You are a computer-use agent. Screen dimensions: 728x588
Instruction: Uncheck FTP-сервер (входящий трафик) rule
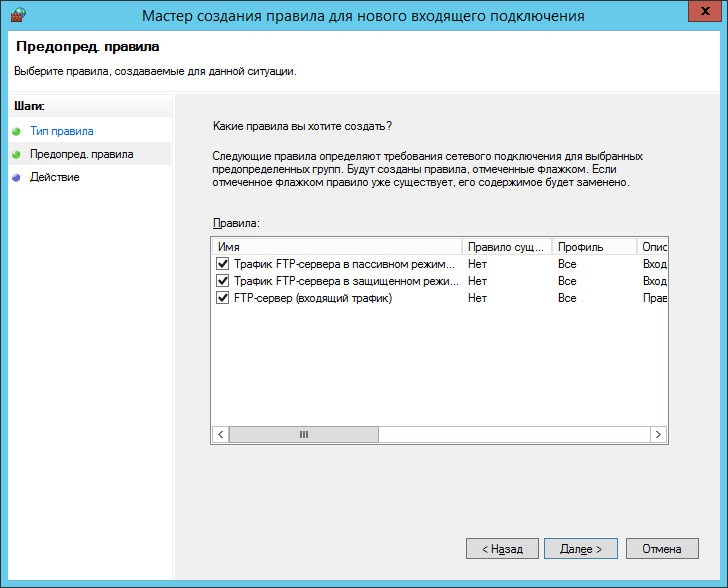pos(222,298)
